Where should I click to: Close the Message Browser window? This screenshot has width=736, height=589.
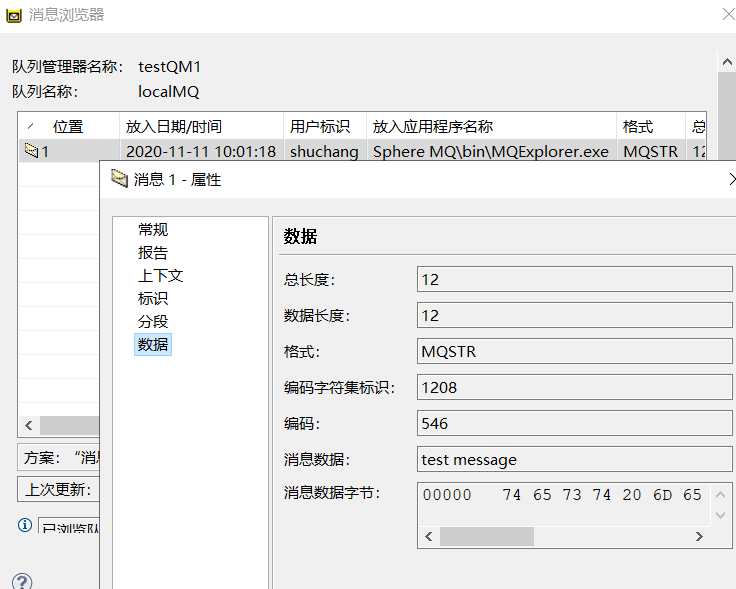coord(728,15)
